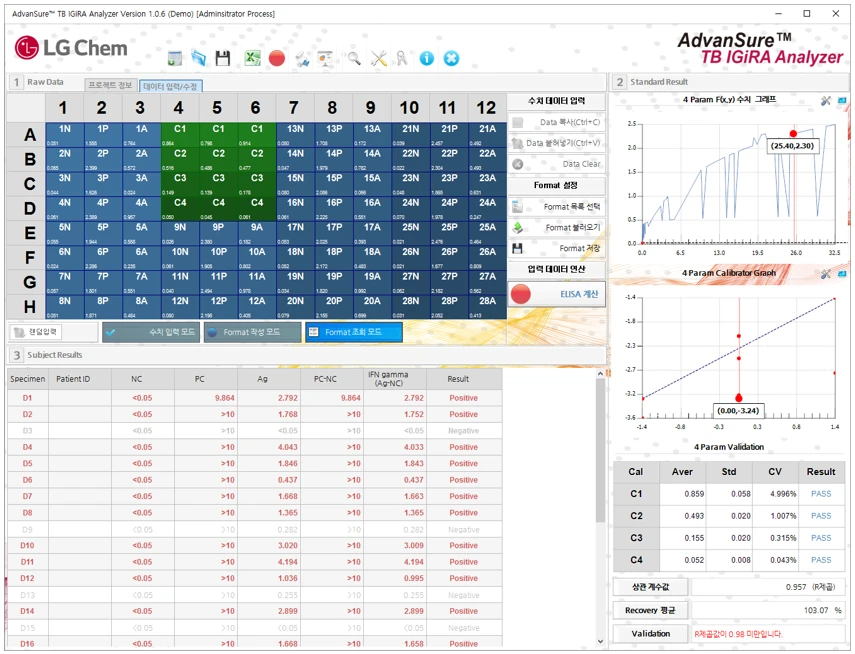The image size is (855, 654).
Task: Click the Negative result in row D9
Action: pos(463,530)
